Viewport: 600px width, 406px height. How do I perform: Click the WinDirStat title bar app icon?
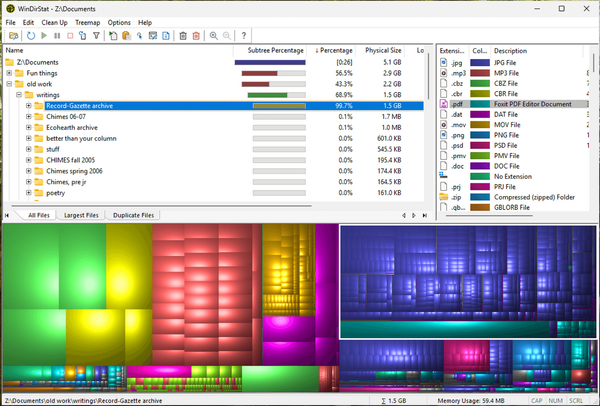(x=10, y=8)
